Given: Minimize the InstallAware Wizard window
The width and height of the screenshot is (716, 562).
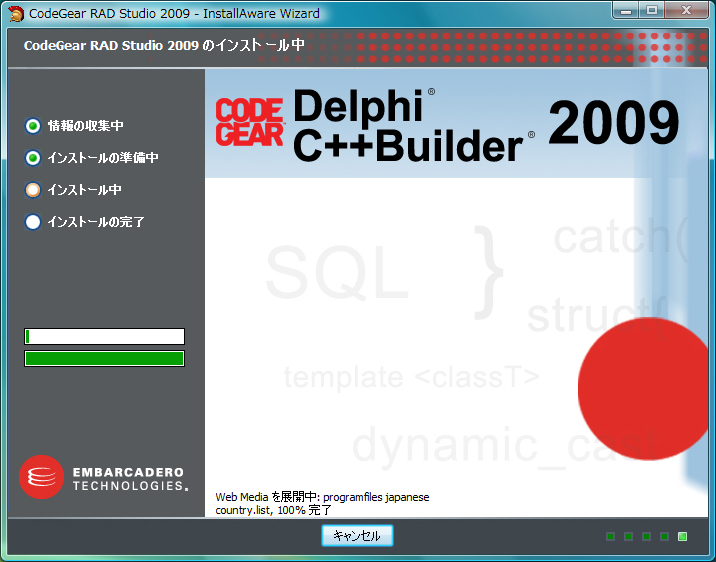Looking at the screenshot, I should [626, 11].
